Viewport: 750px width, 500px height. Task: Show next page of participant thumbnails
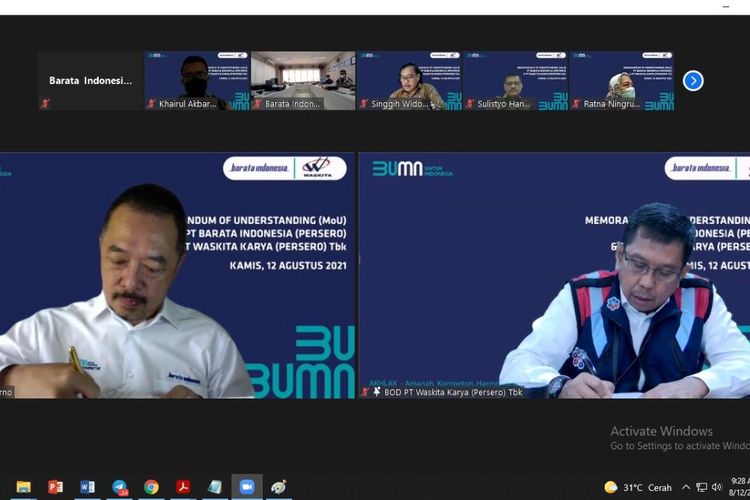(693, 80)
